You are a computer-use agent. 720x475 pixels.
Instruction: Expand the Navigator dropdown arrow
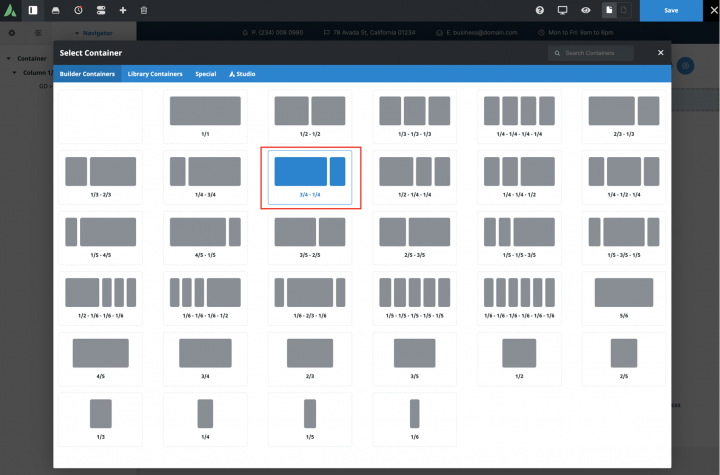[76, 33]
